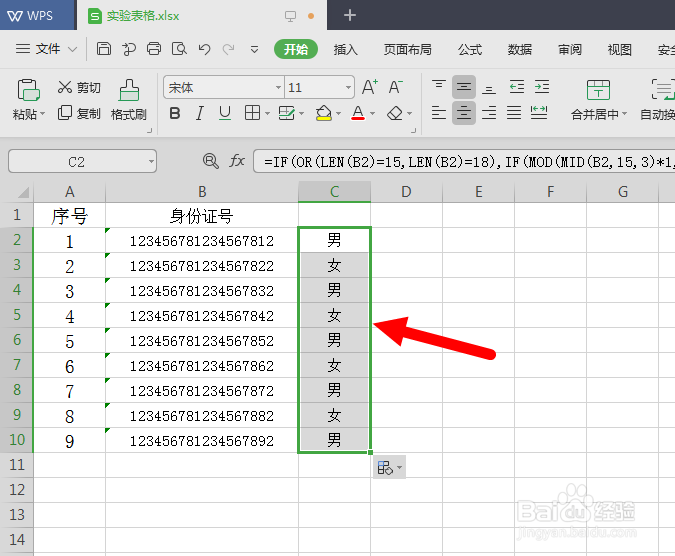
Task: Open Print Preview icon
Action: pyautogui.click(x=179, y=49)
